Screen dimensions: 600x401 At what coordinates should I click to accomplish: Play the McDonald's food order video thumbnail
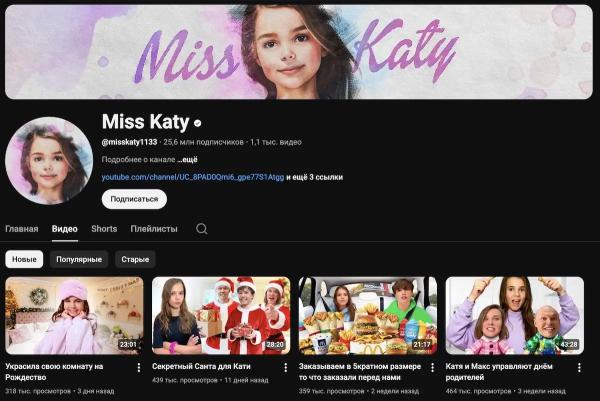[x=367, y=315]
